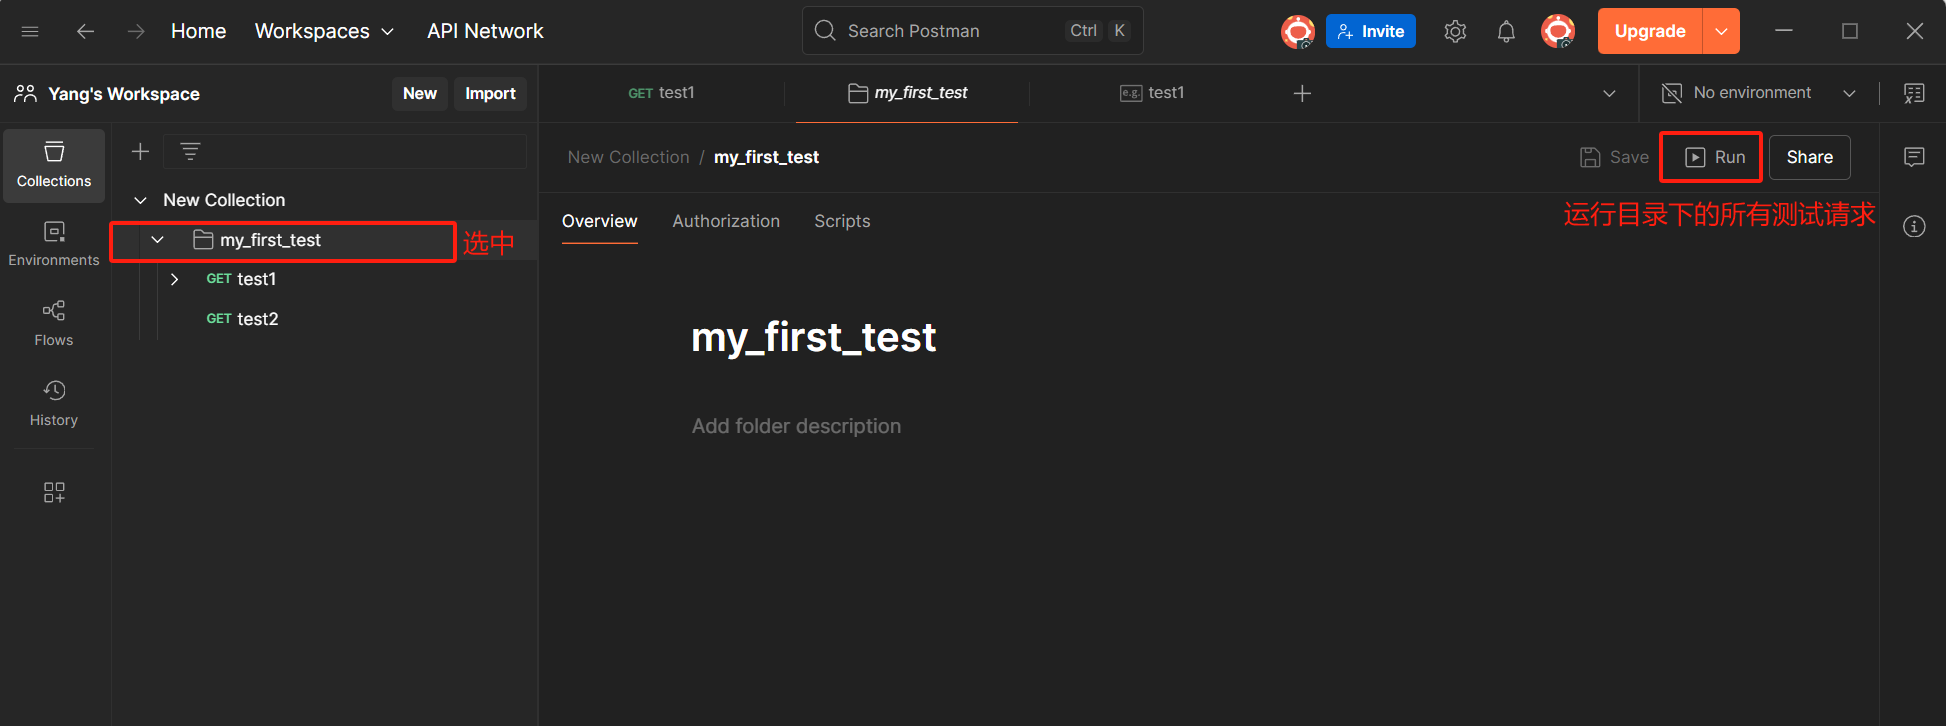Screen dimensions: 1946x726
Task: Open the Workspaces dropdown menu
Action: (324, 31)
